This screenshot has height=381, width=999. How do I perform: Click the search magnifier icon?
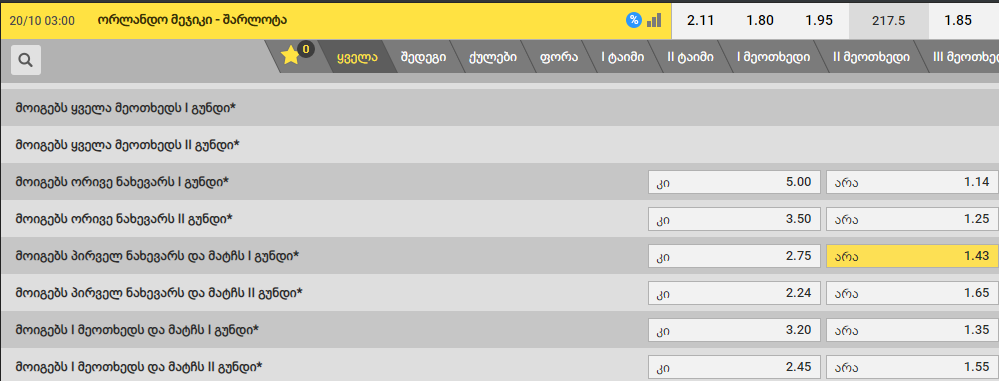coord(25,61)
